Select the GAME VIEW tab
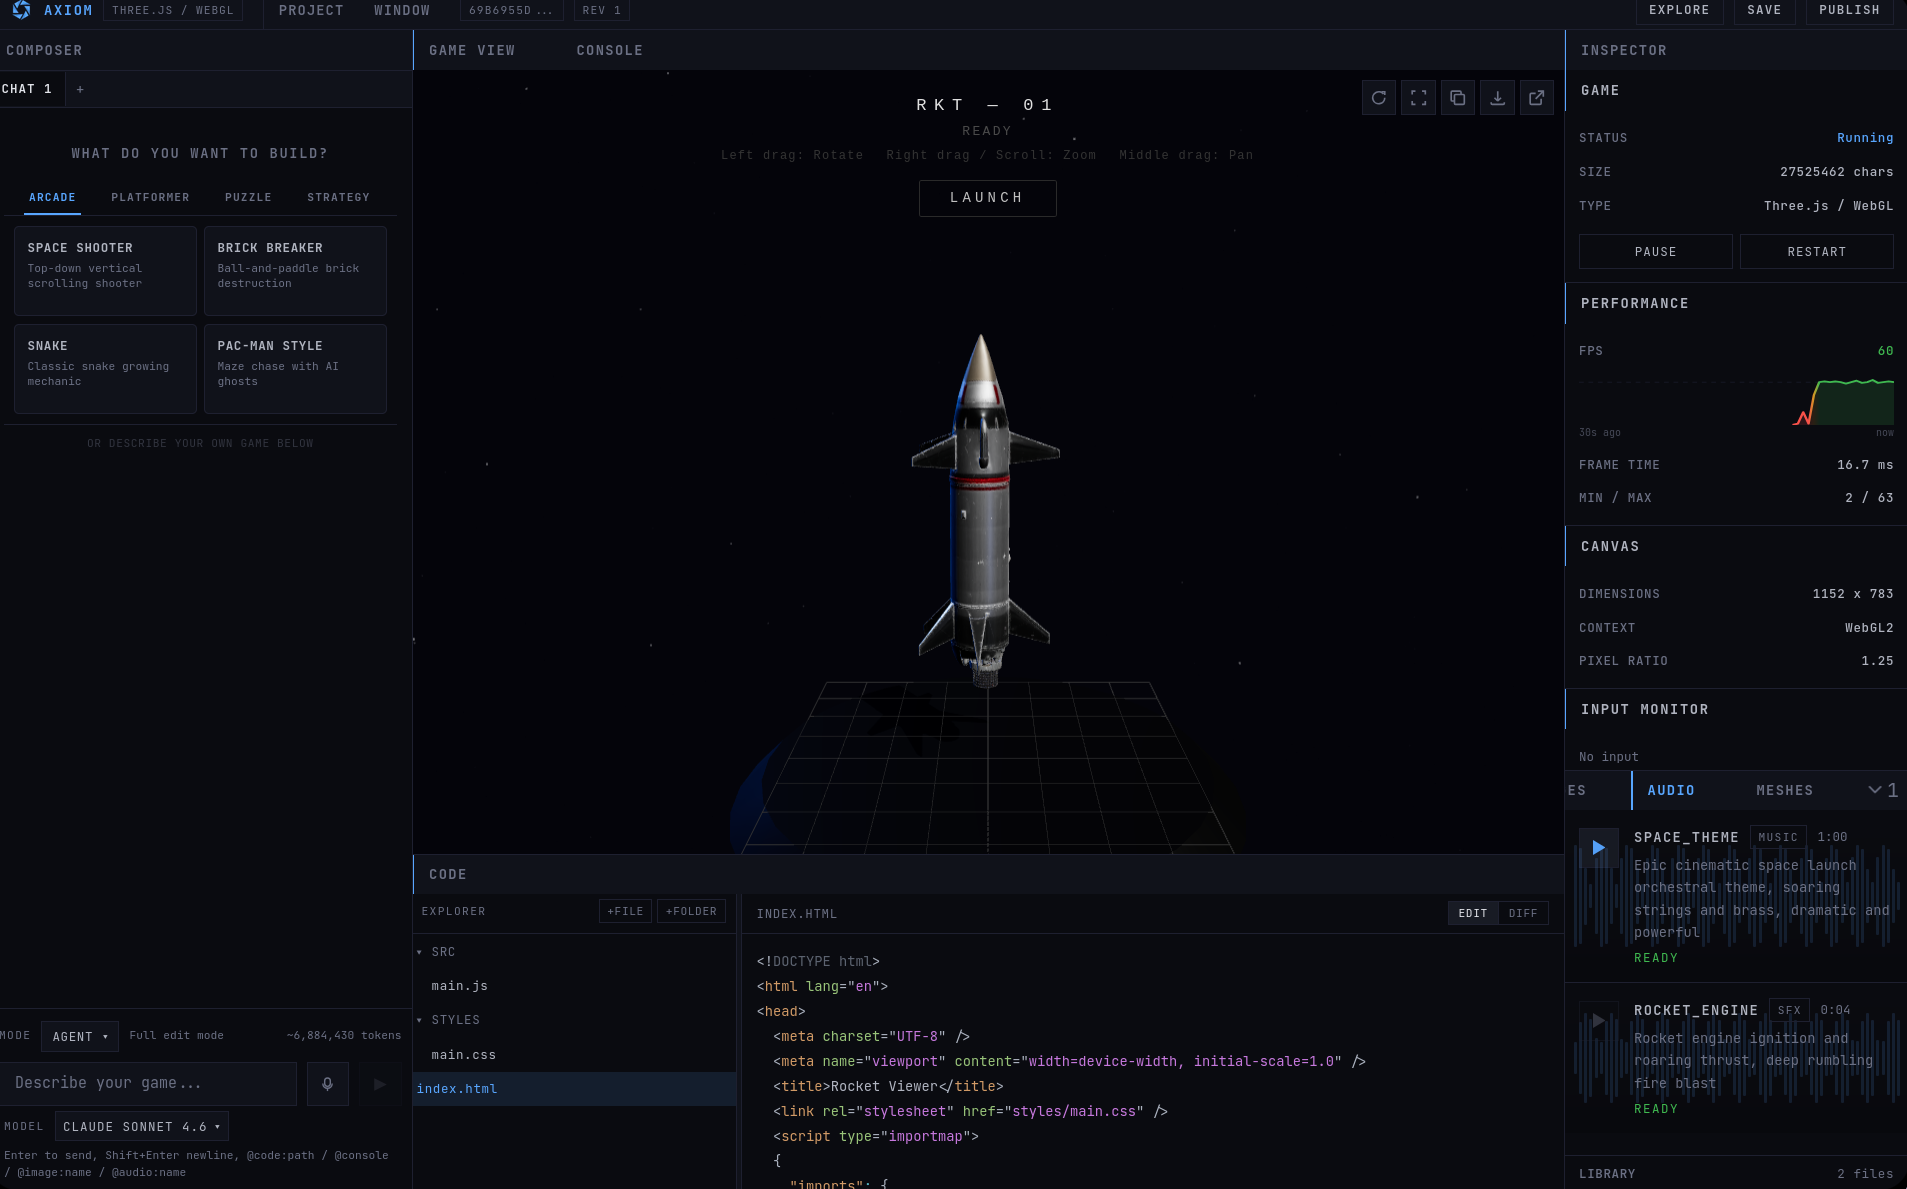 [x=472, y=51]
